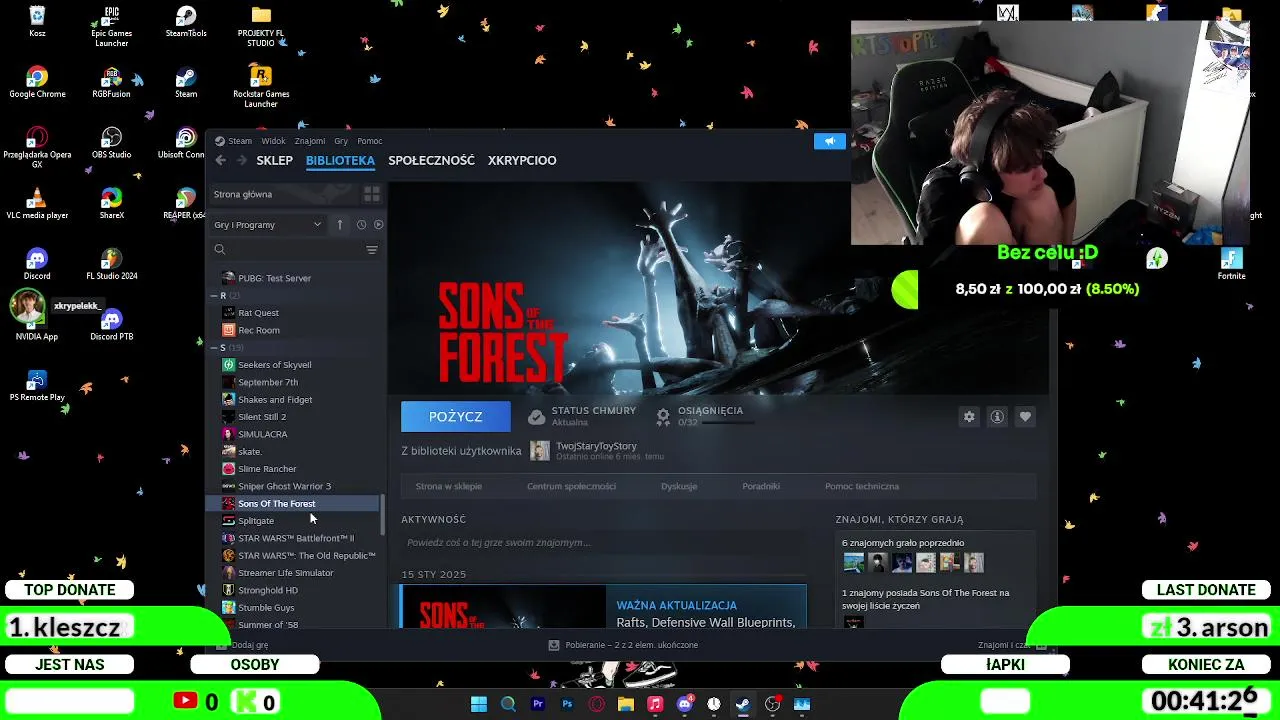
Task: Open the TwojStaryToyStory user profile
Action: click(596, 446)
